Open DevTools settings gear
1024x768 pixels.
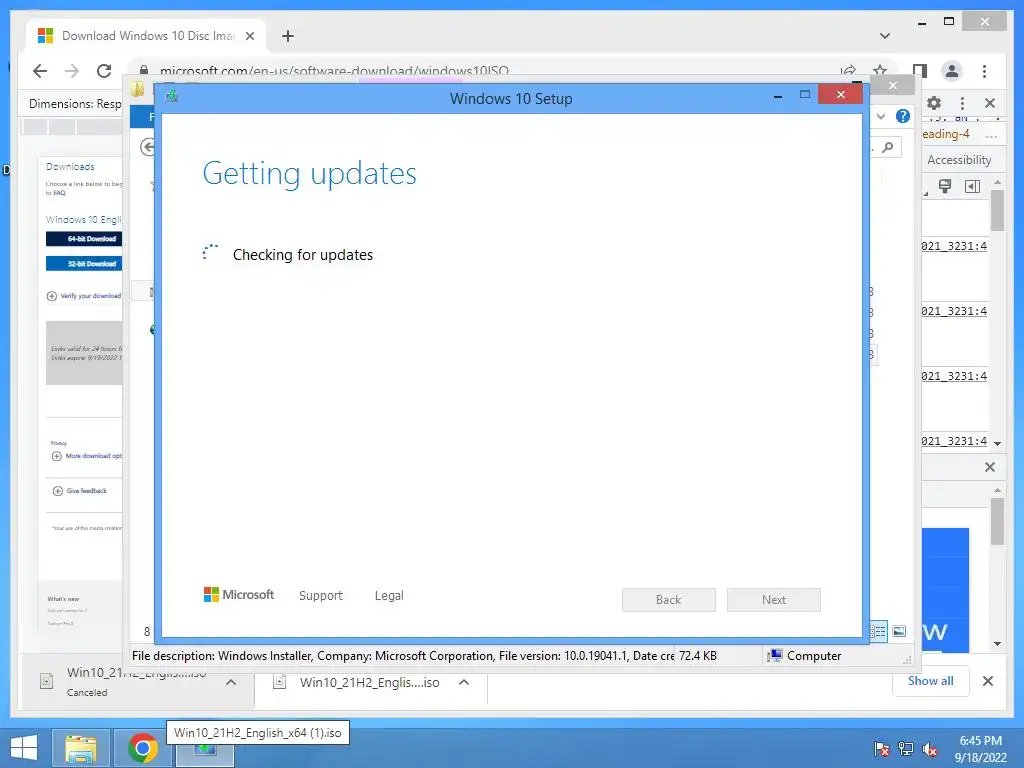click(x=934, y=103)
